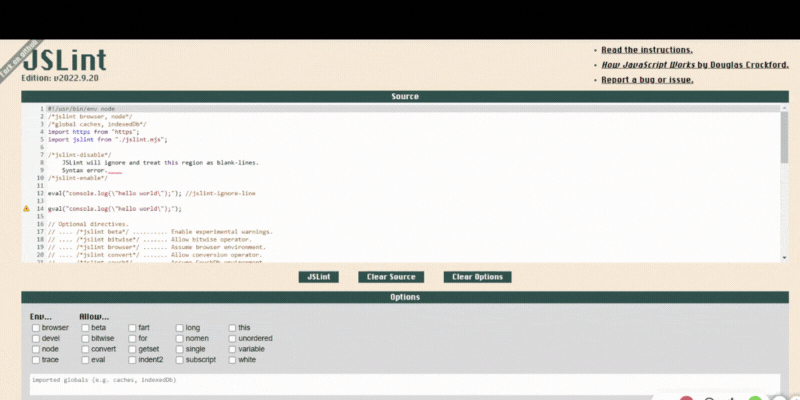Viewport: 800px width, 400px height.
Task: Click the source editor down scroll arrow
Action: click(784, 258)
